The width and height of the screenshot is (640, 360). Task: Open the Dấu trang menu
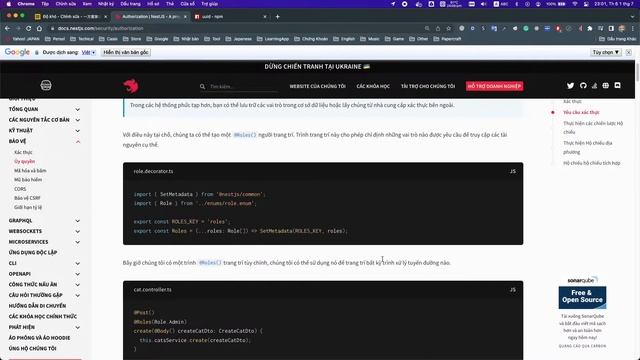point(130,4)
